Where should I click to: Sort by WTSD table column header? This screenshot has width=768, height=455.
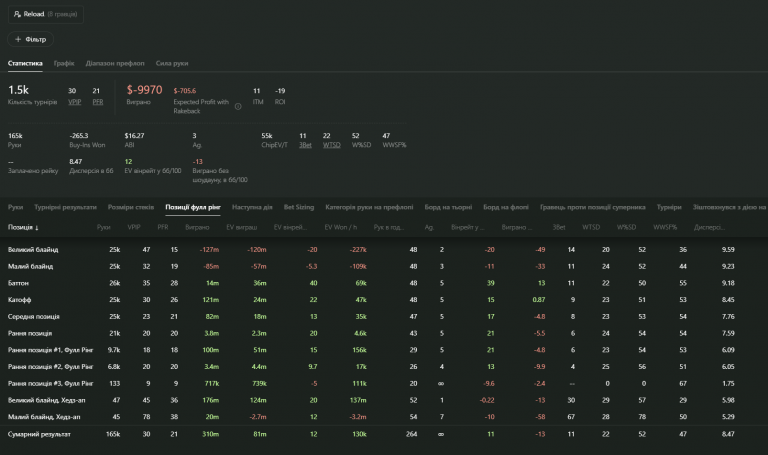coord(591,227)
